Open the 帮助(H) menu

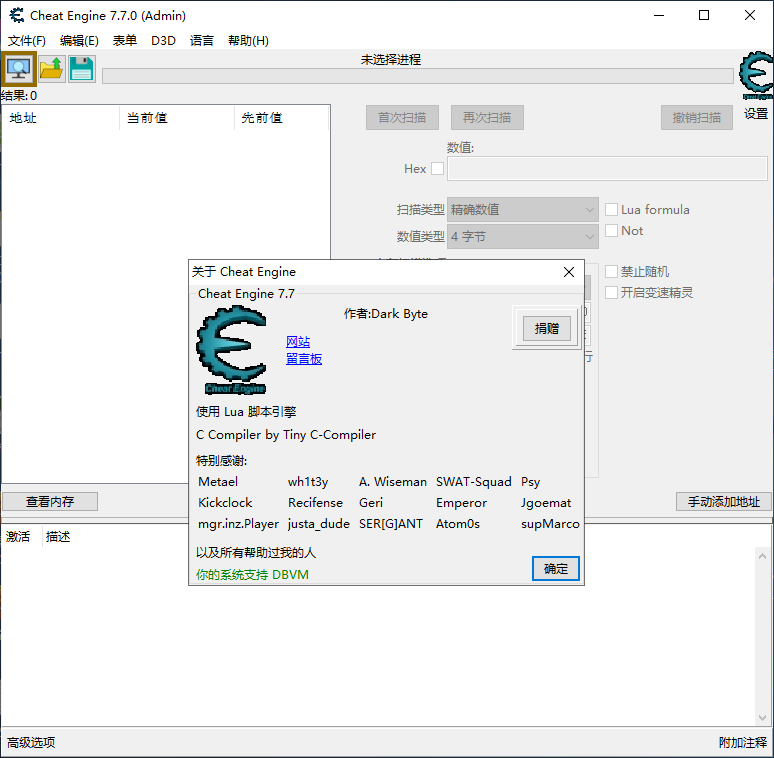click(x=248, y=40)
